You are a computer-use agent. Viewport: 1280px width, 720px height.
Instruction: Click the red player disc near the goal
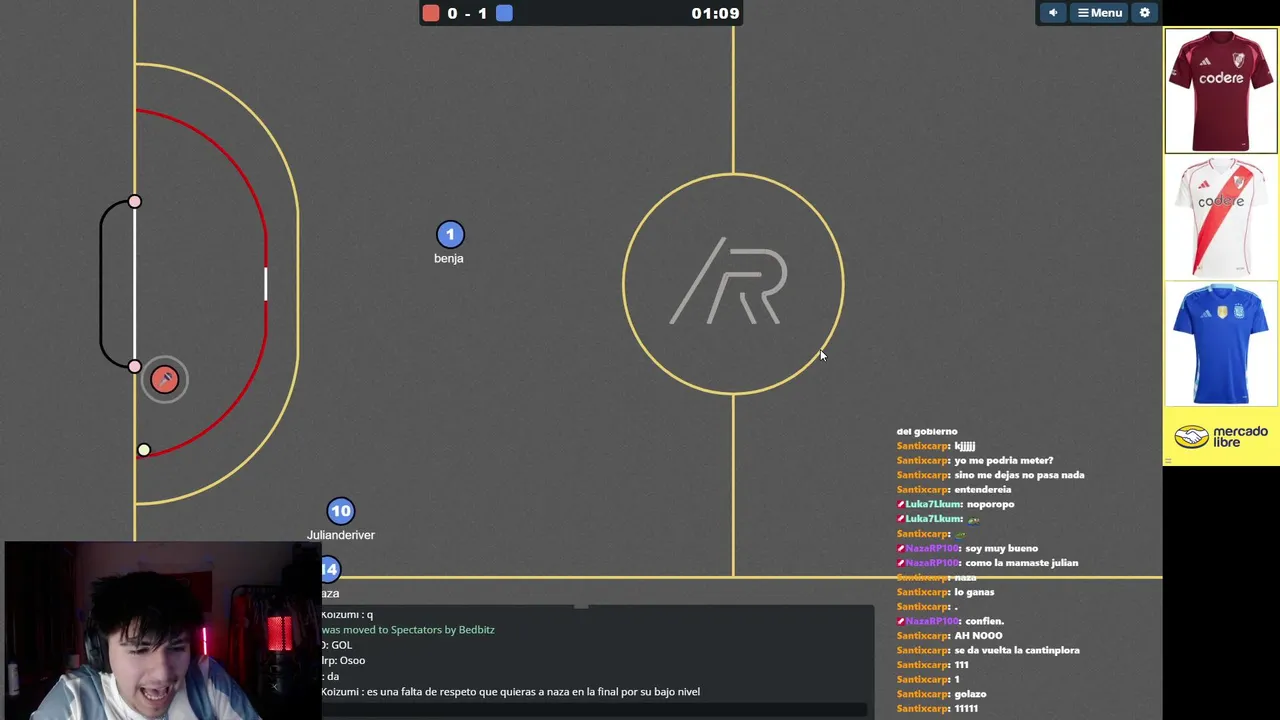tap(165, 379)
